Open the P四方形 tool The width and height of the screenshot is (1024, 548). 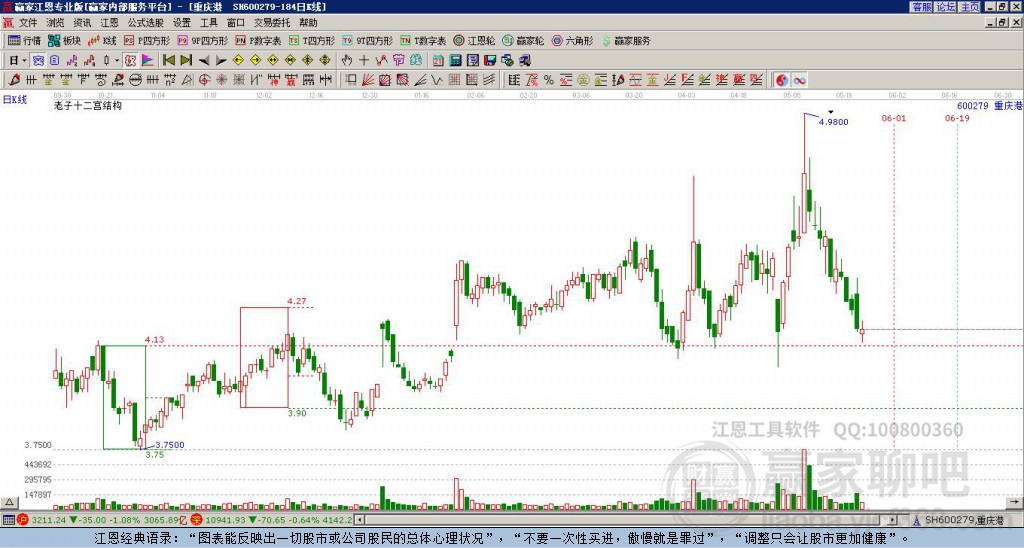147,40
